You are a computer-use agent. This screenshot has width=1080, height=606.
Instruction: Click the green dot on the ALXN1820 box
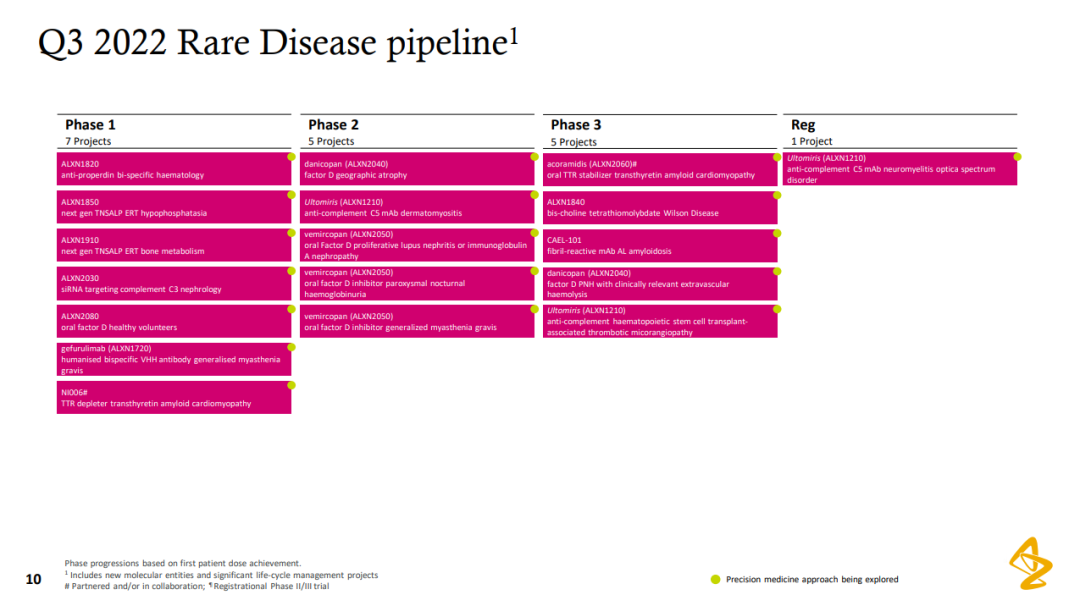point(291,157)
